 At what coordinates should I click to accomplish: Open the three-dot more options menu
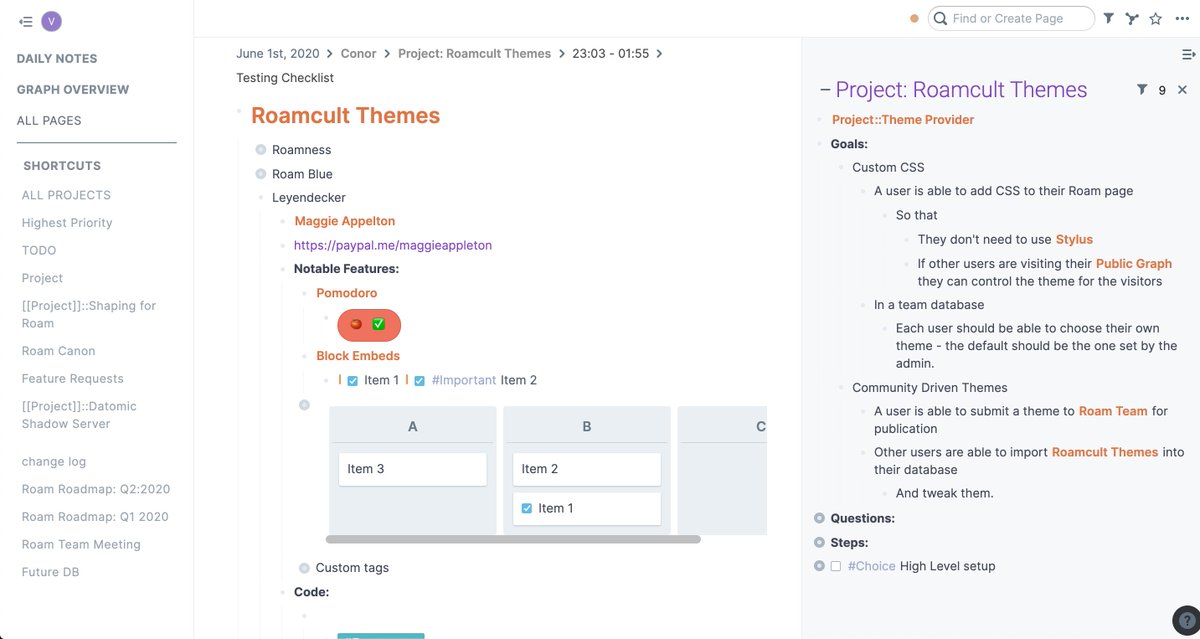1183,18
